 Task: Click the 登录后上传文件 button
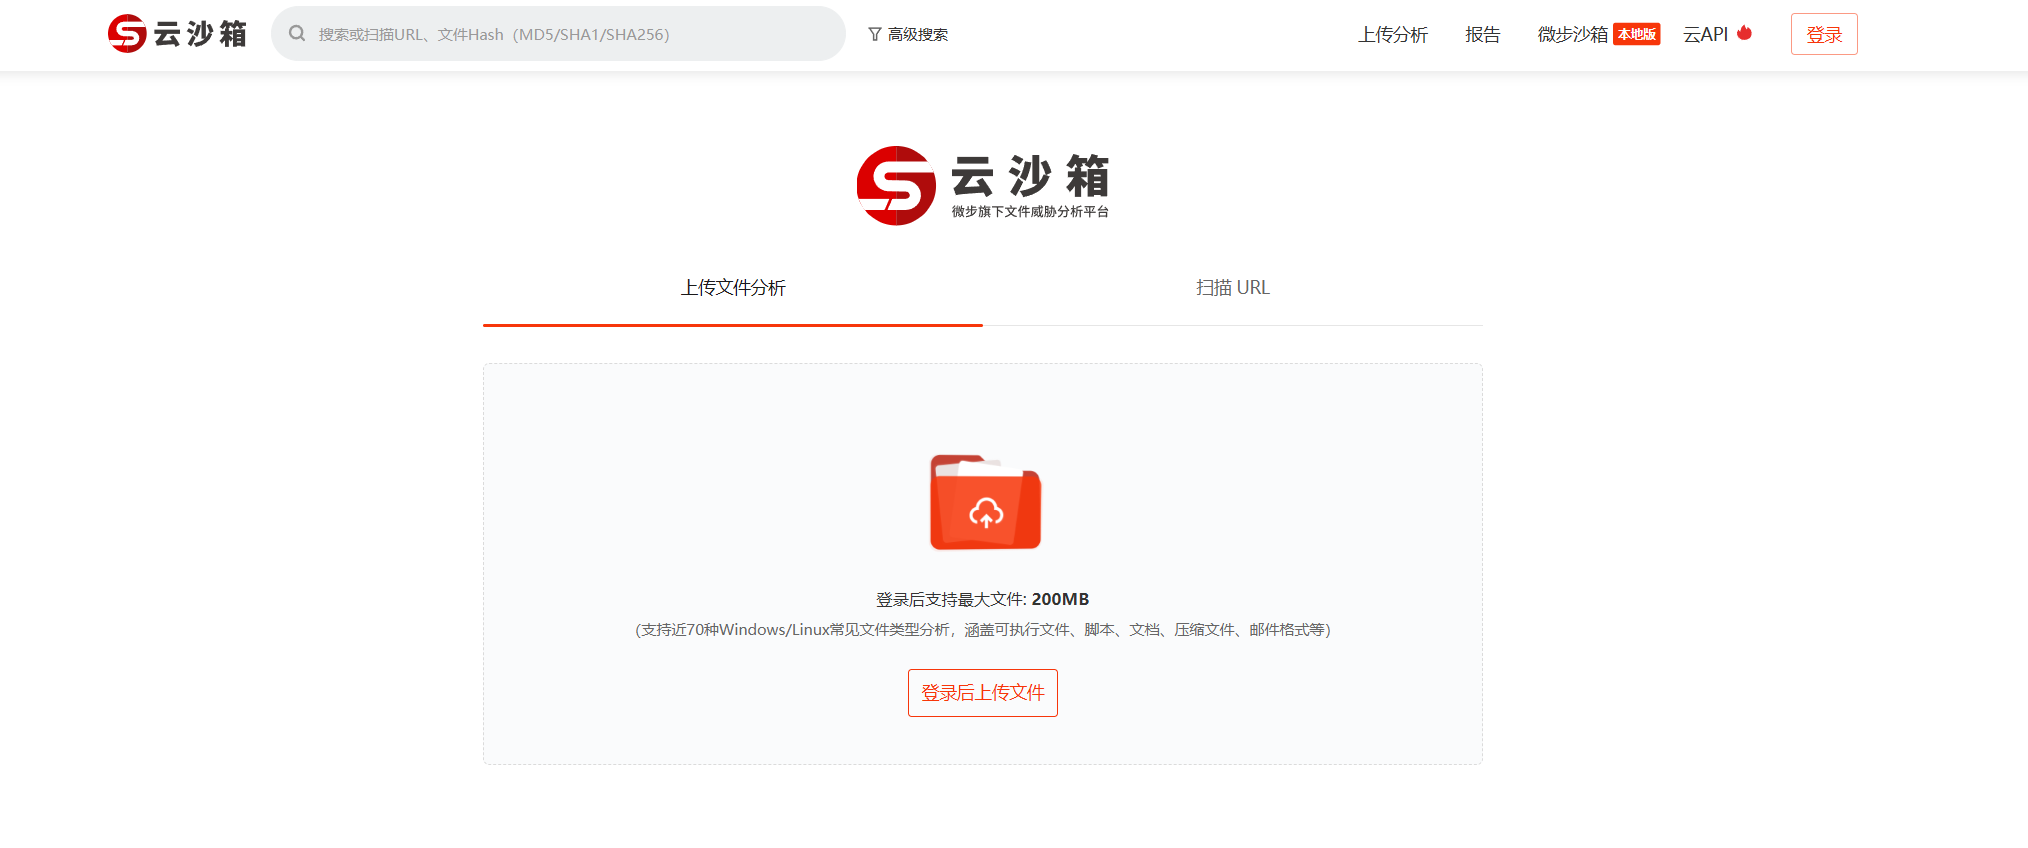[x=983, y=693]
